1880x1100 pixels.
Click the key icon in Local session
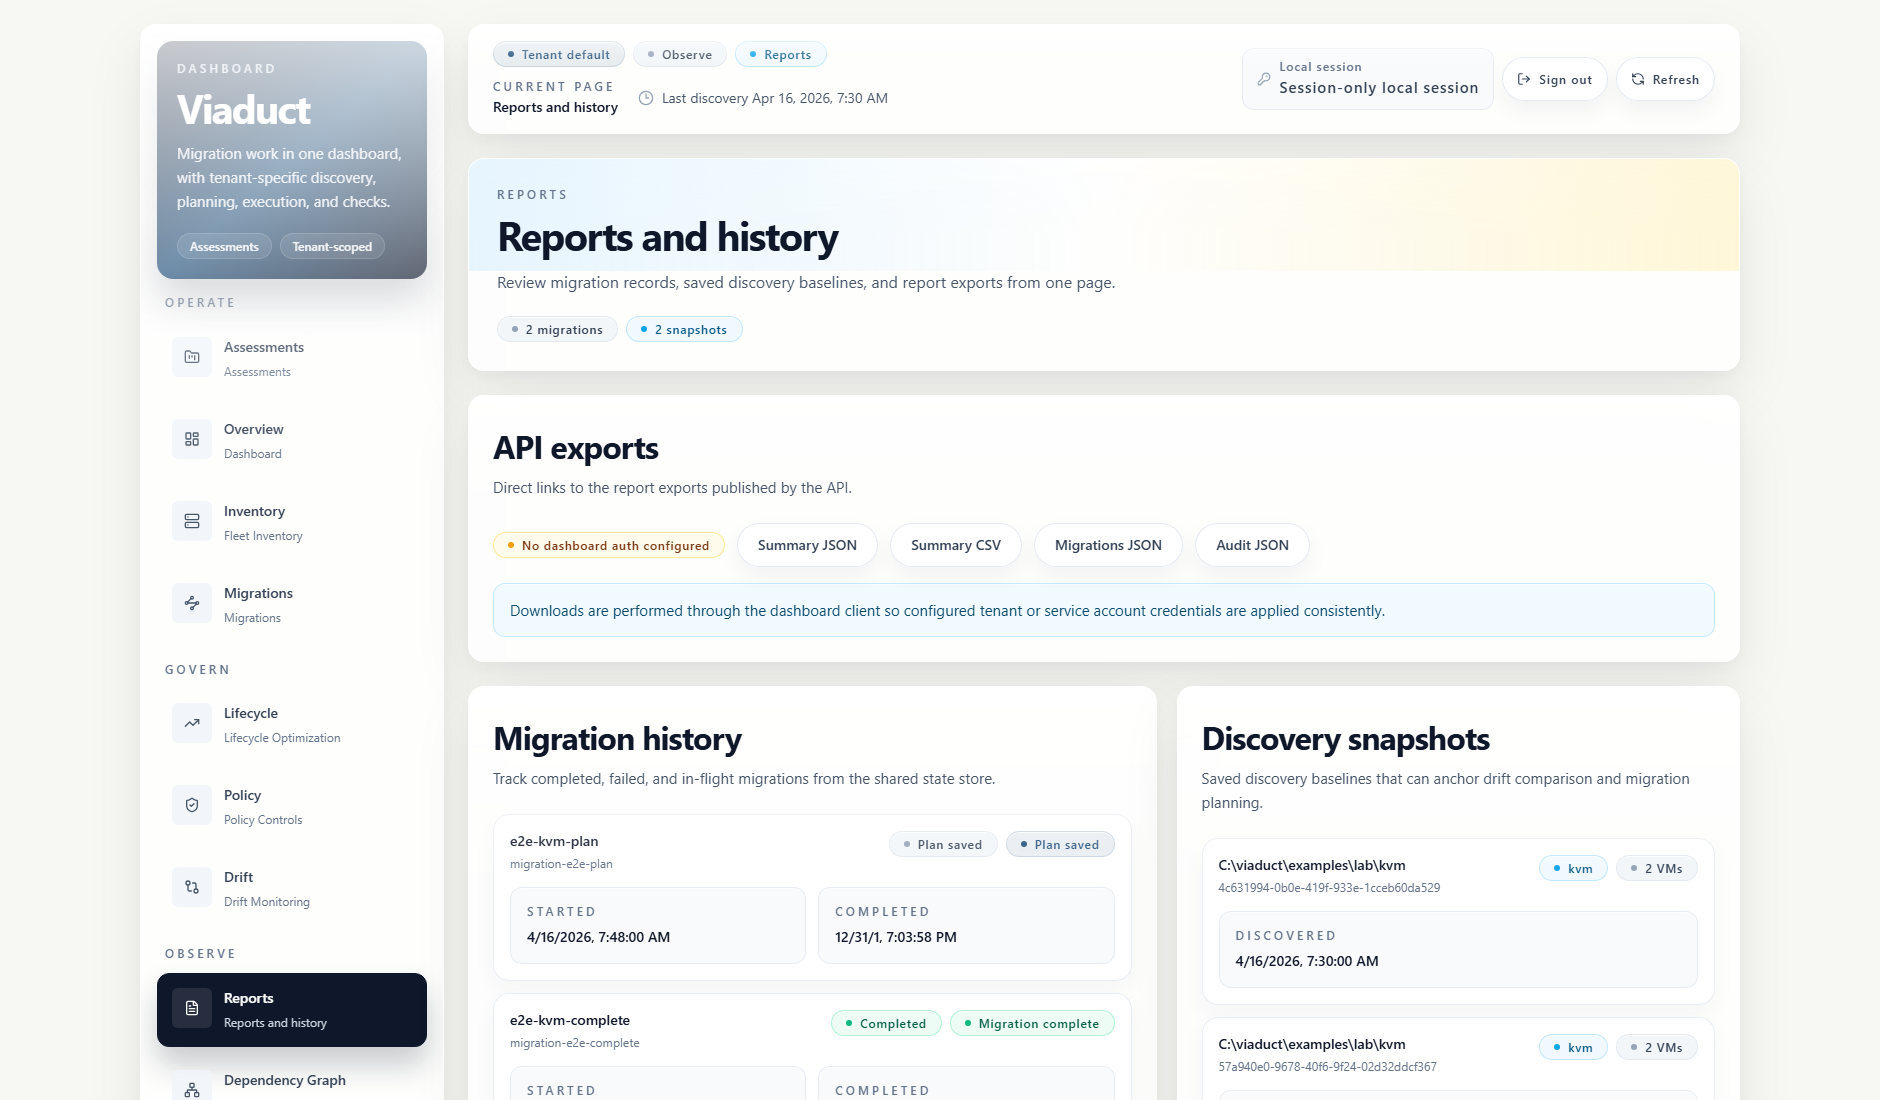[1264, 79]
